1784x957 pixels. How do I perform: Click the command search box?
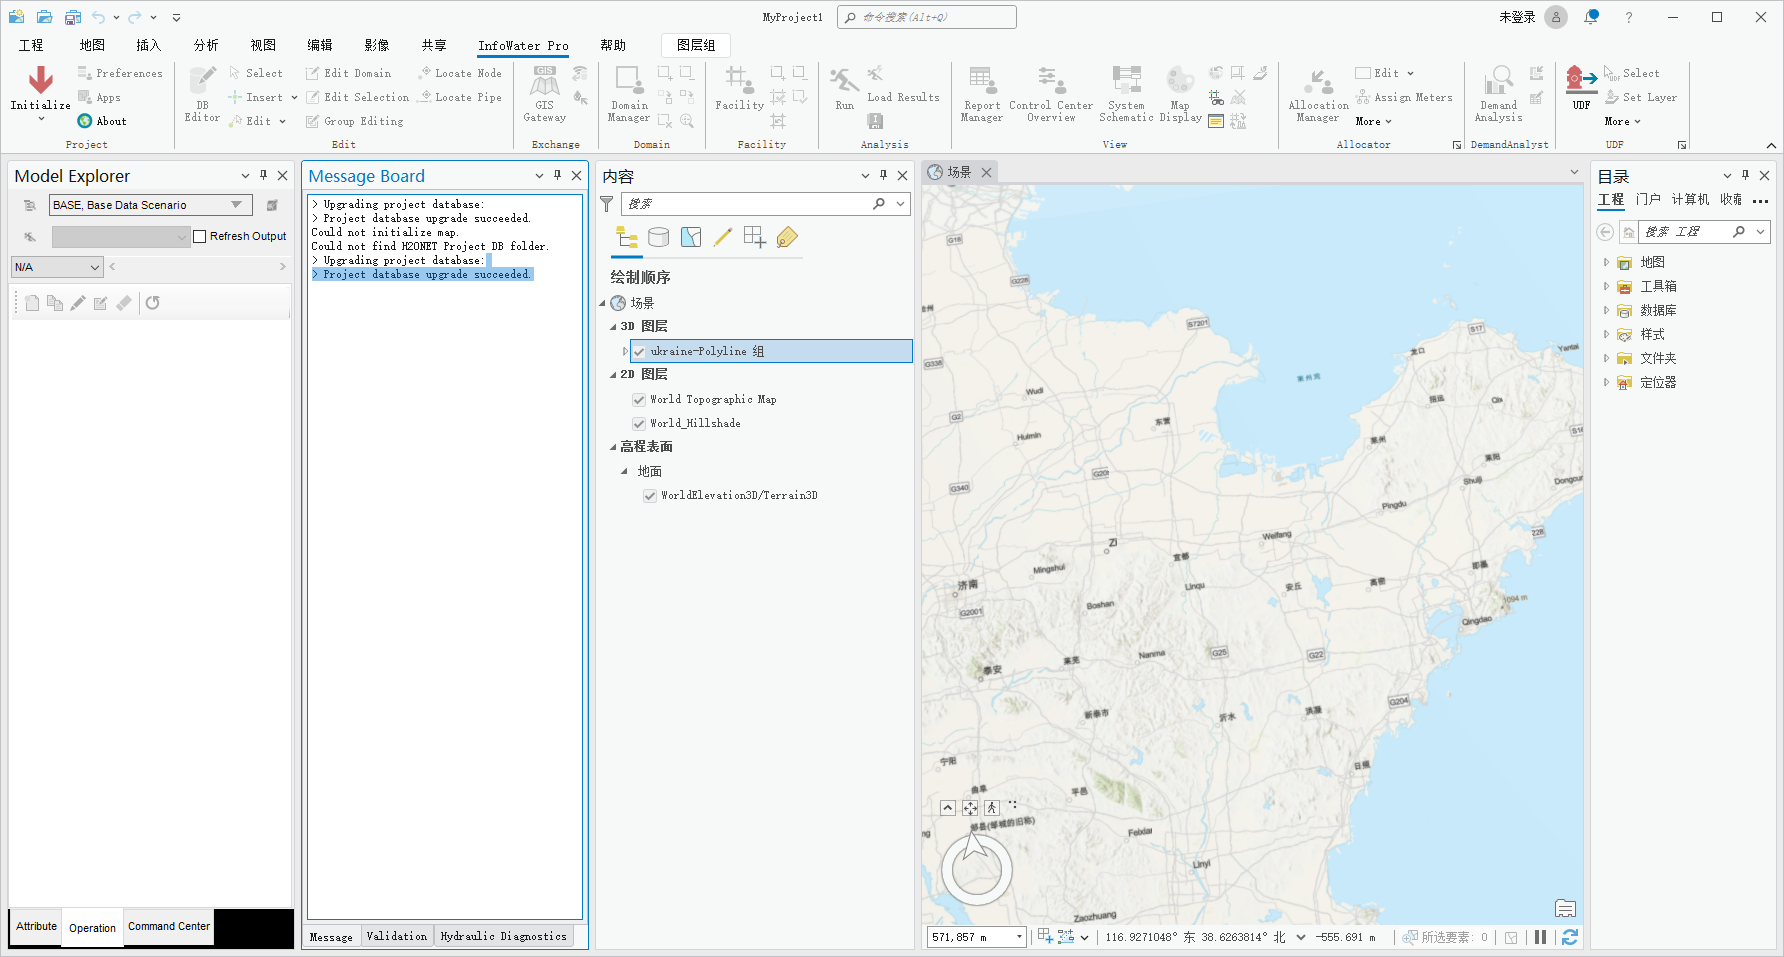[x=927, y=17]
